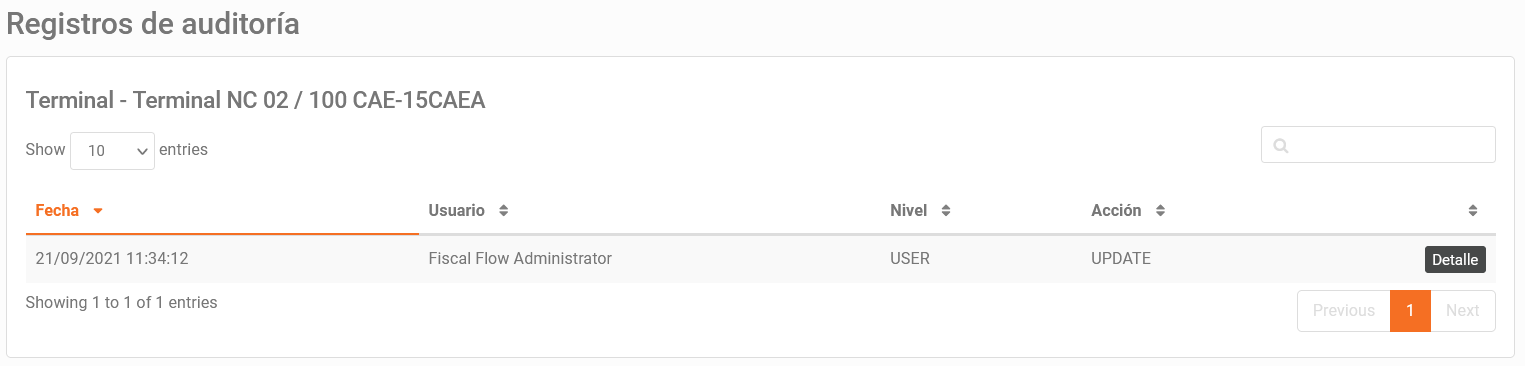Click the Fiscal Flow Administrator user cell

(520, 259)
